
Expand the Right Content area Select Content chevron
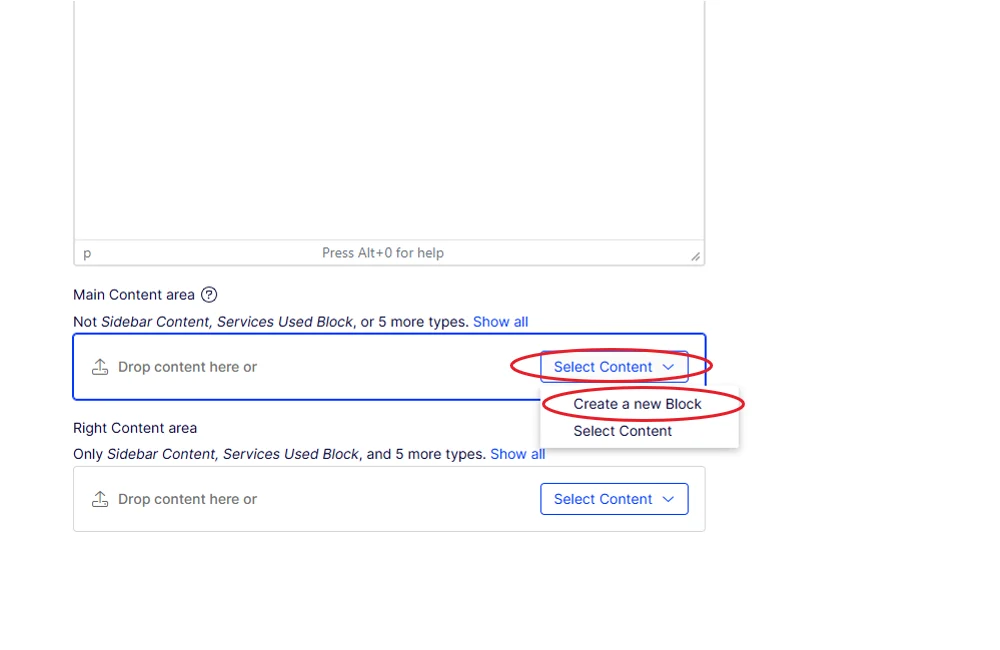click(668, 499)
